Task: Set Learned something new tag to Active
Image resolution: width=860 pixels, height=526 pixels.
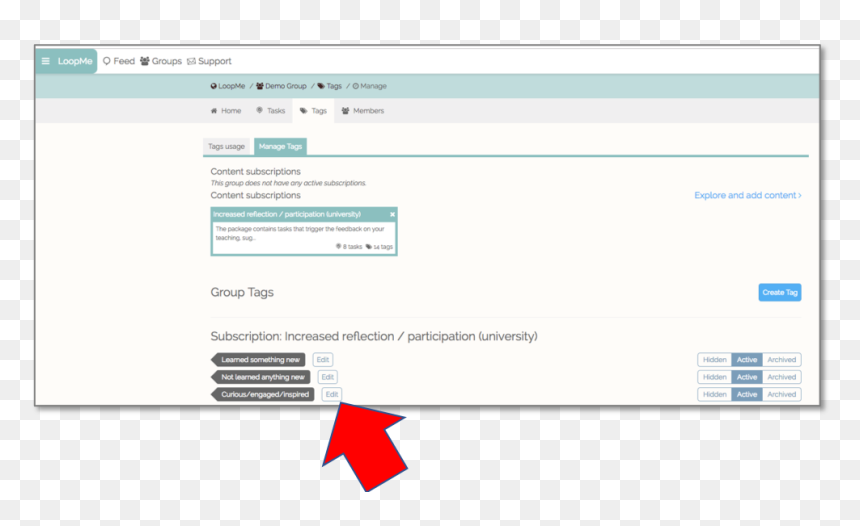Action: tap(746, 360)
